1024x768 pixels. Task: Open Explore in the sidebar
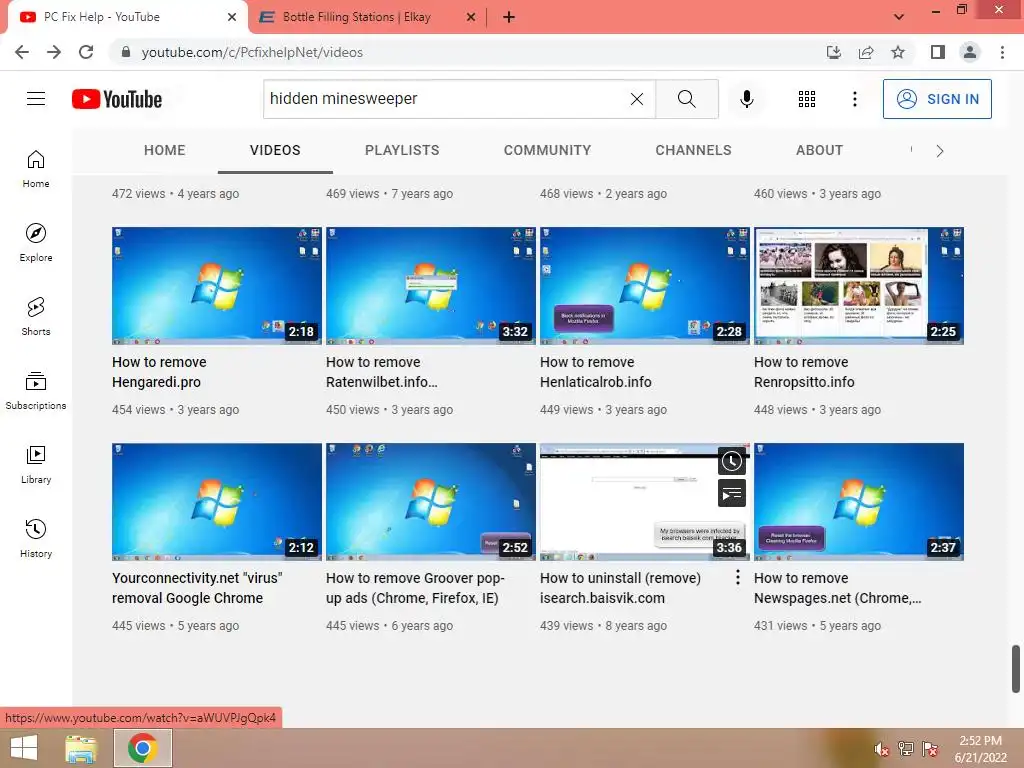click(x=36, y=243)
